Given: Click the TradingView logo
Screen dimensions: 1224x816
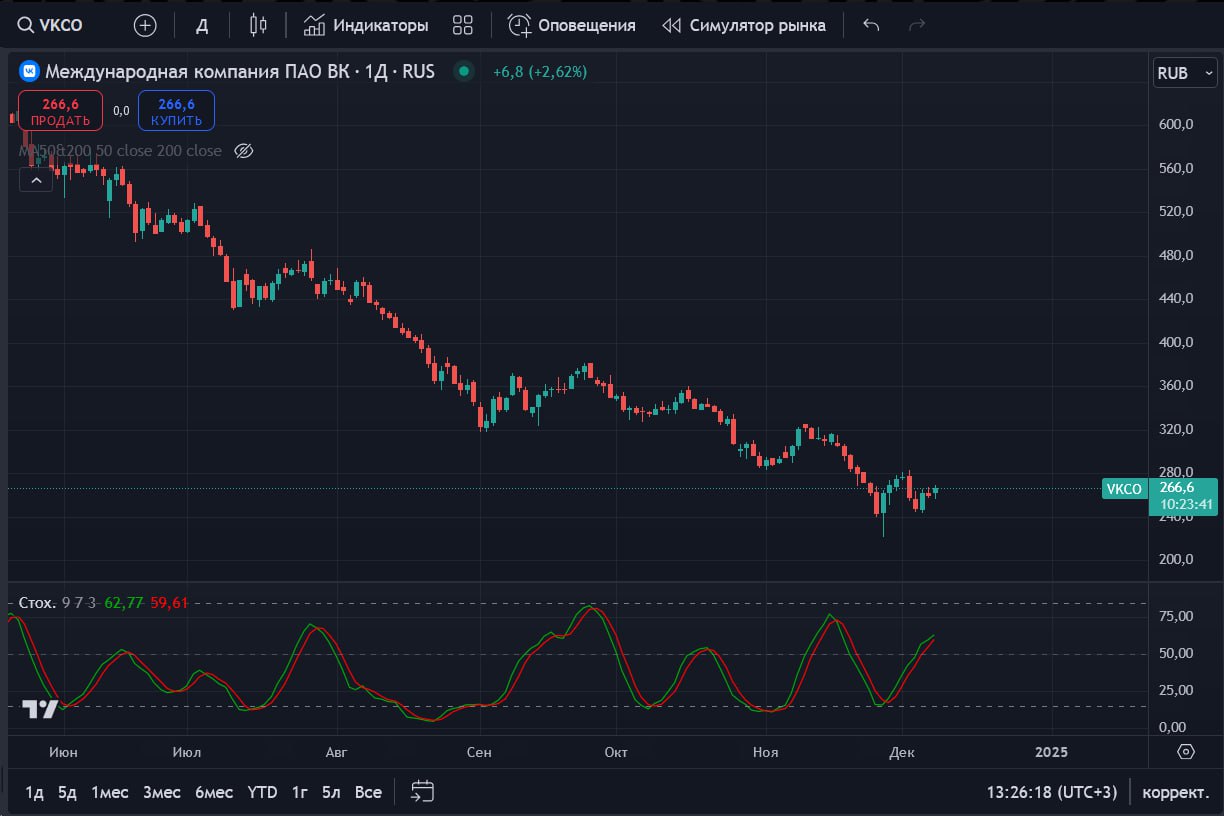Looking at the screenshot, I should (41, 709).
